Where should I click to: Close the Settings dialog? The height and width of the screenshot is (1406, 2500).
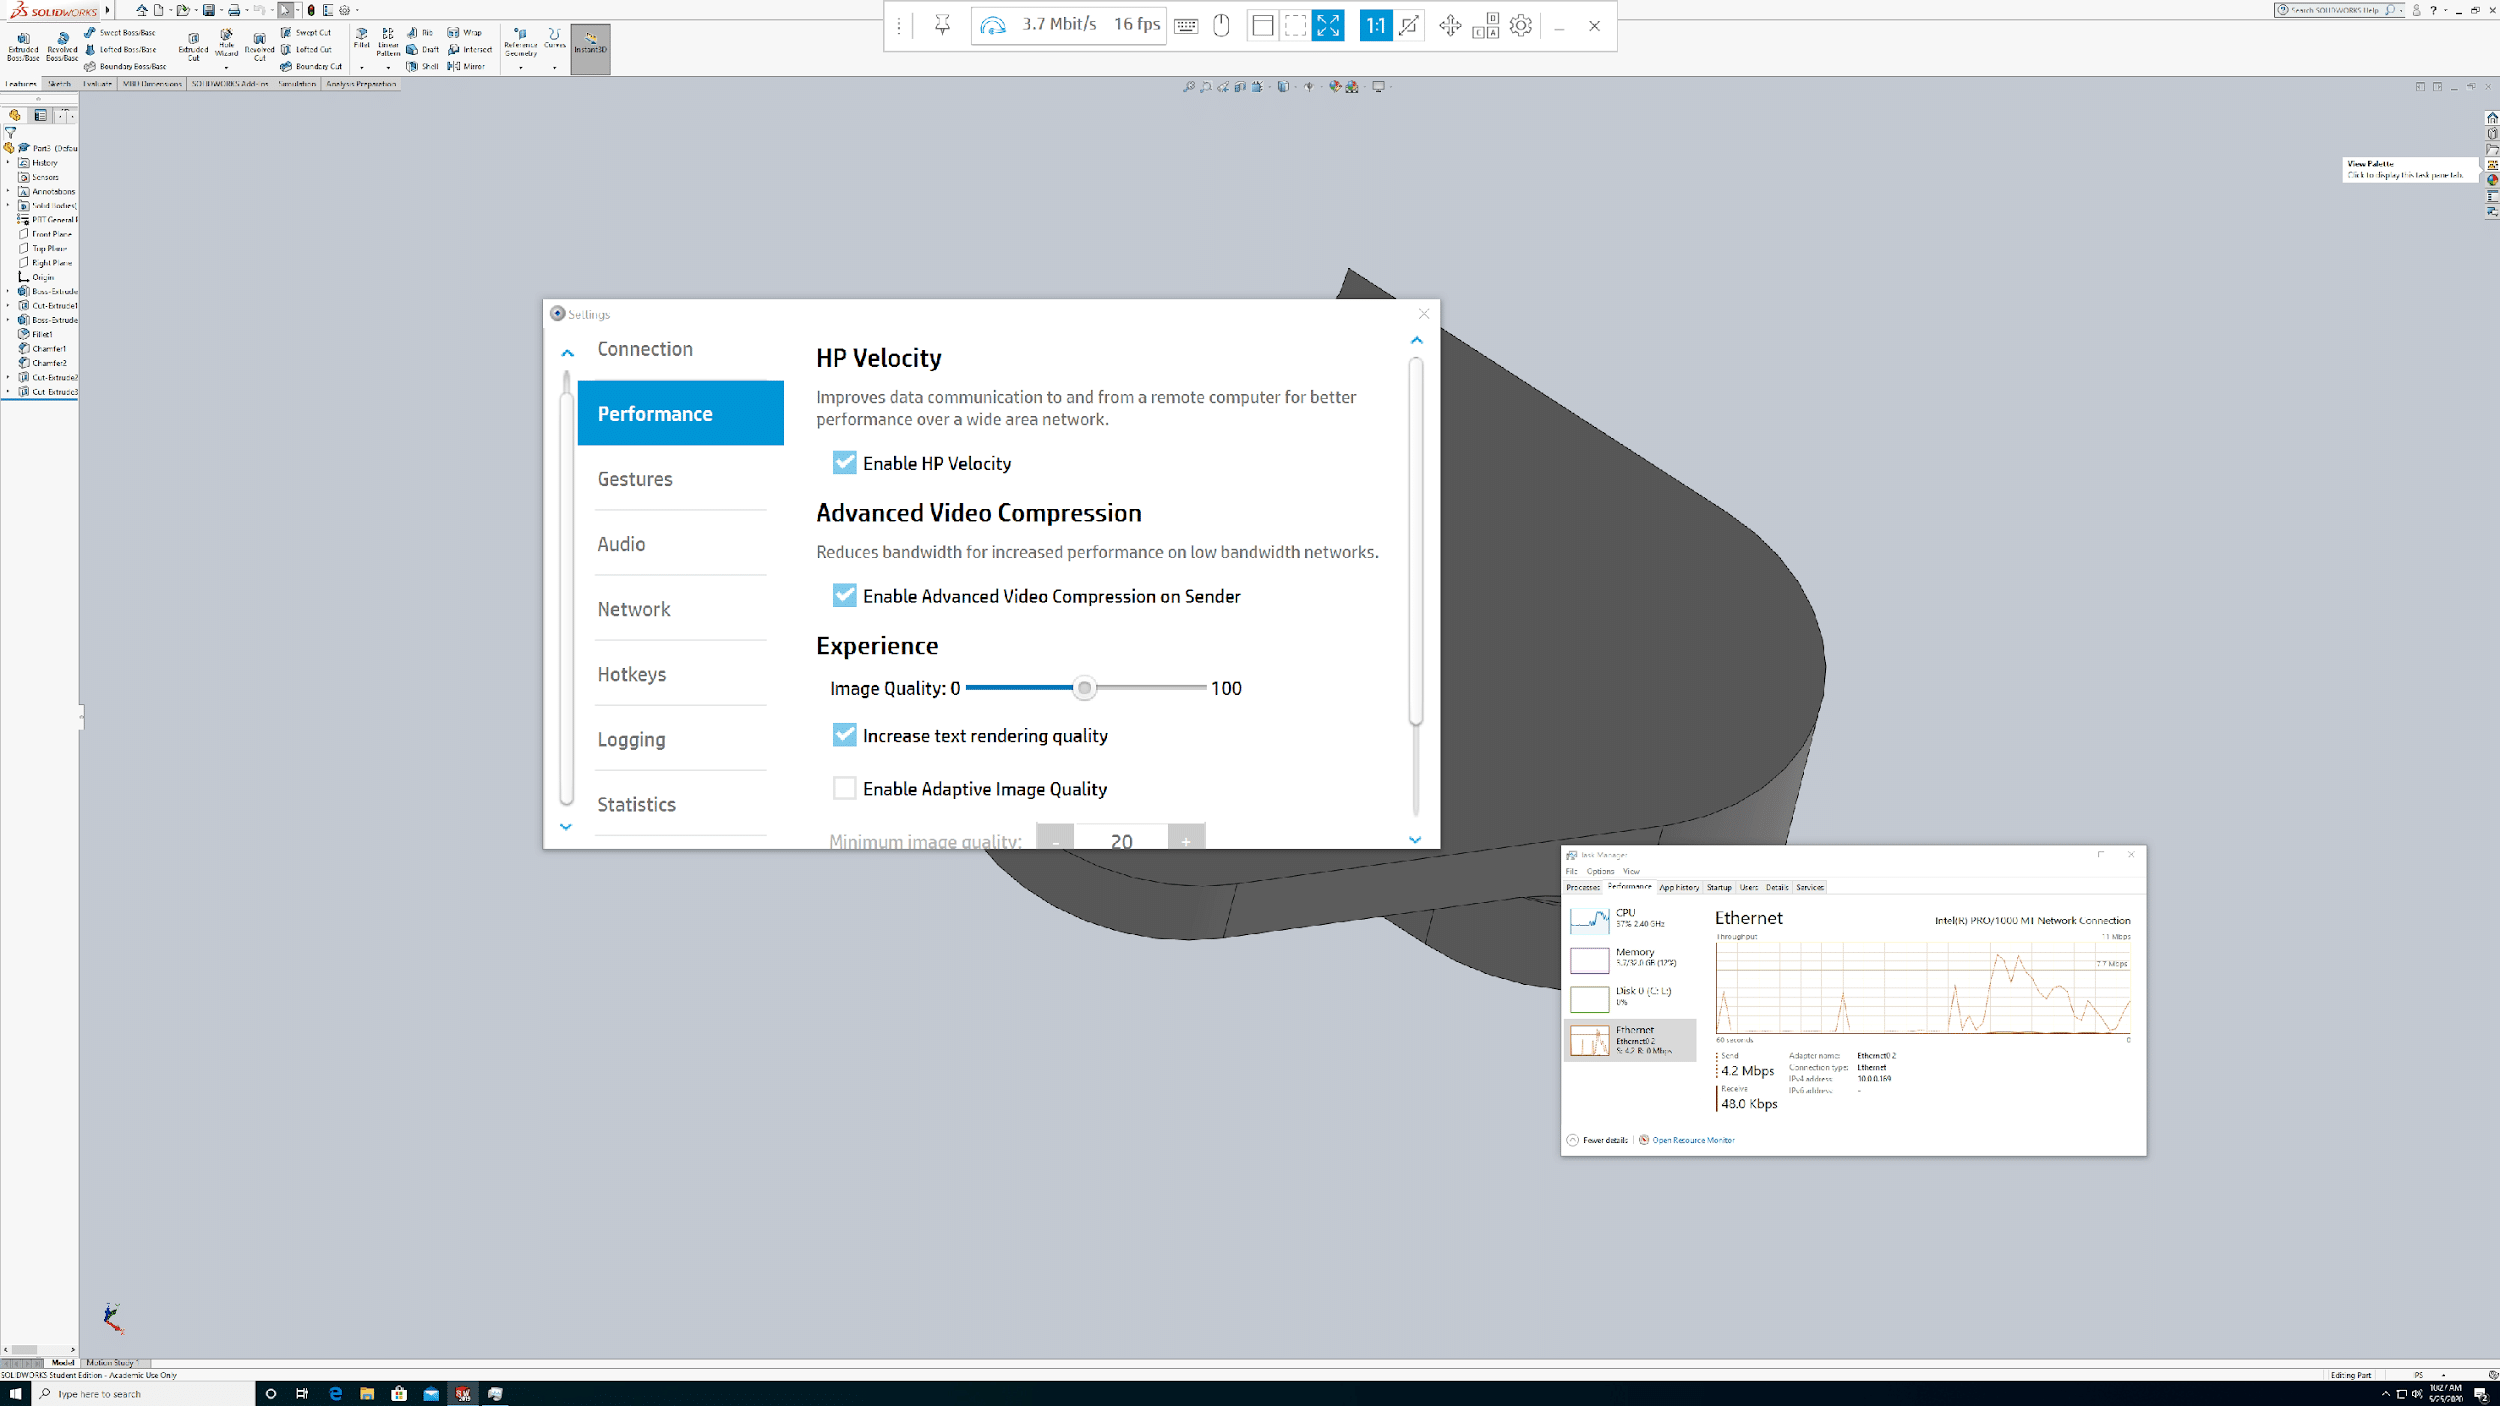pos(1423,314)
